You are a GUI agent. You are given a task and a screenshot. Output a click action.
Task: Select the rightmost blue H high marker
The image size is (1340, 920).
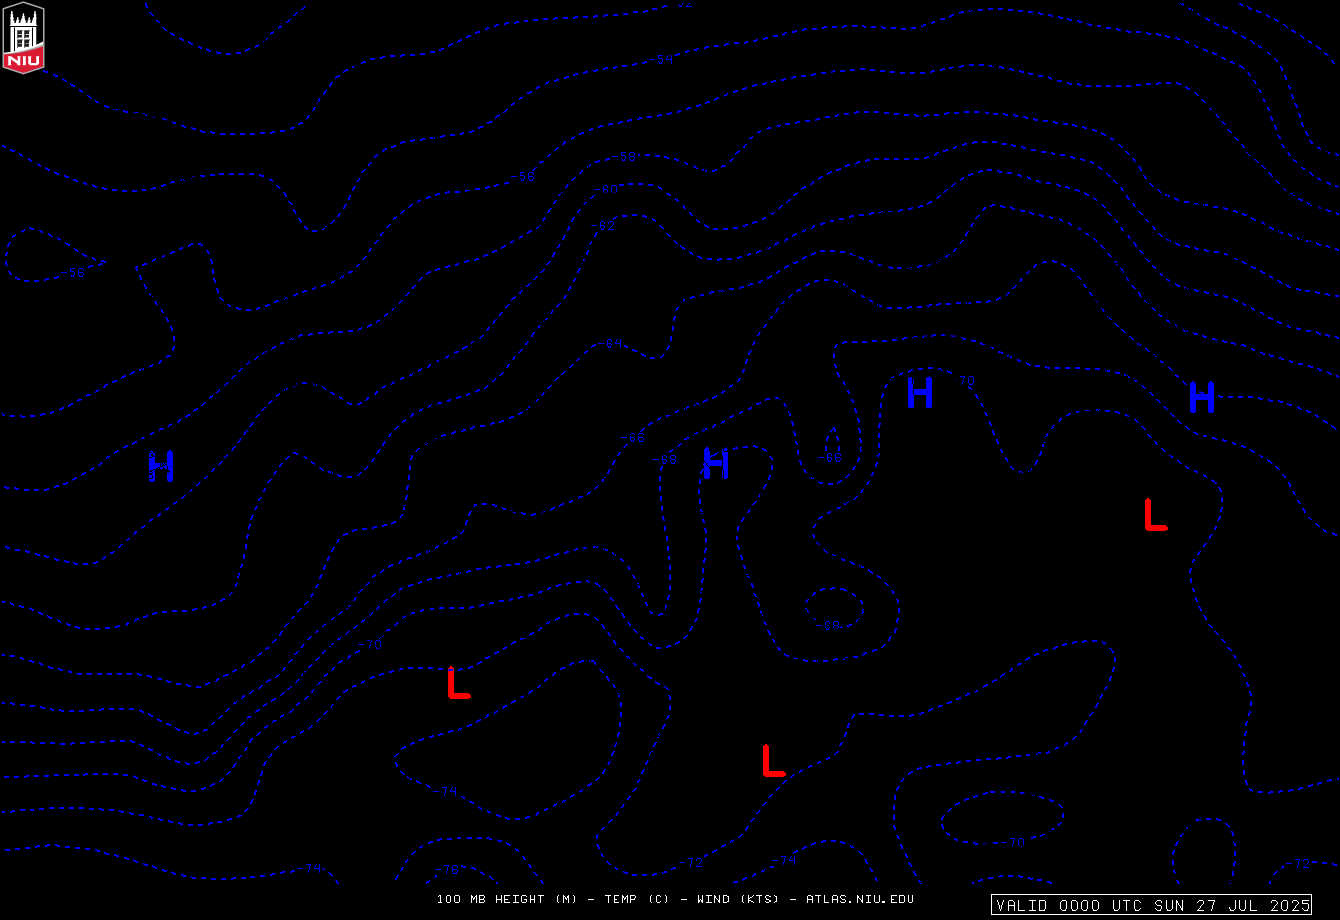1202,397
